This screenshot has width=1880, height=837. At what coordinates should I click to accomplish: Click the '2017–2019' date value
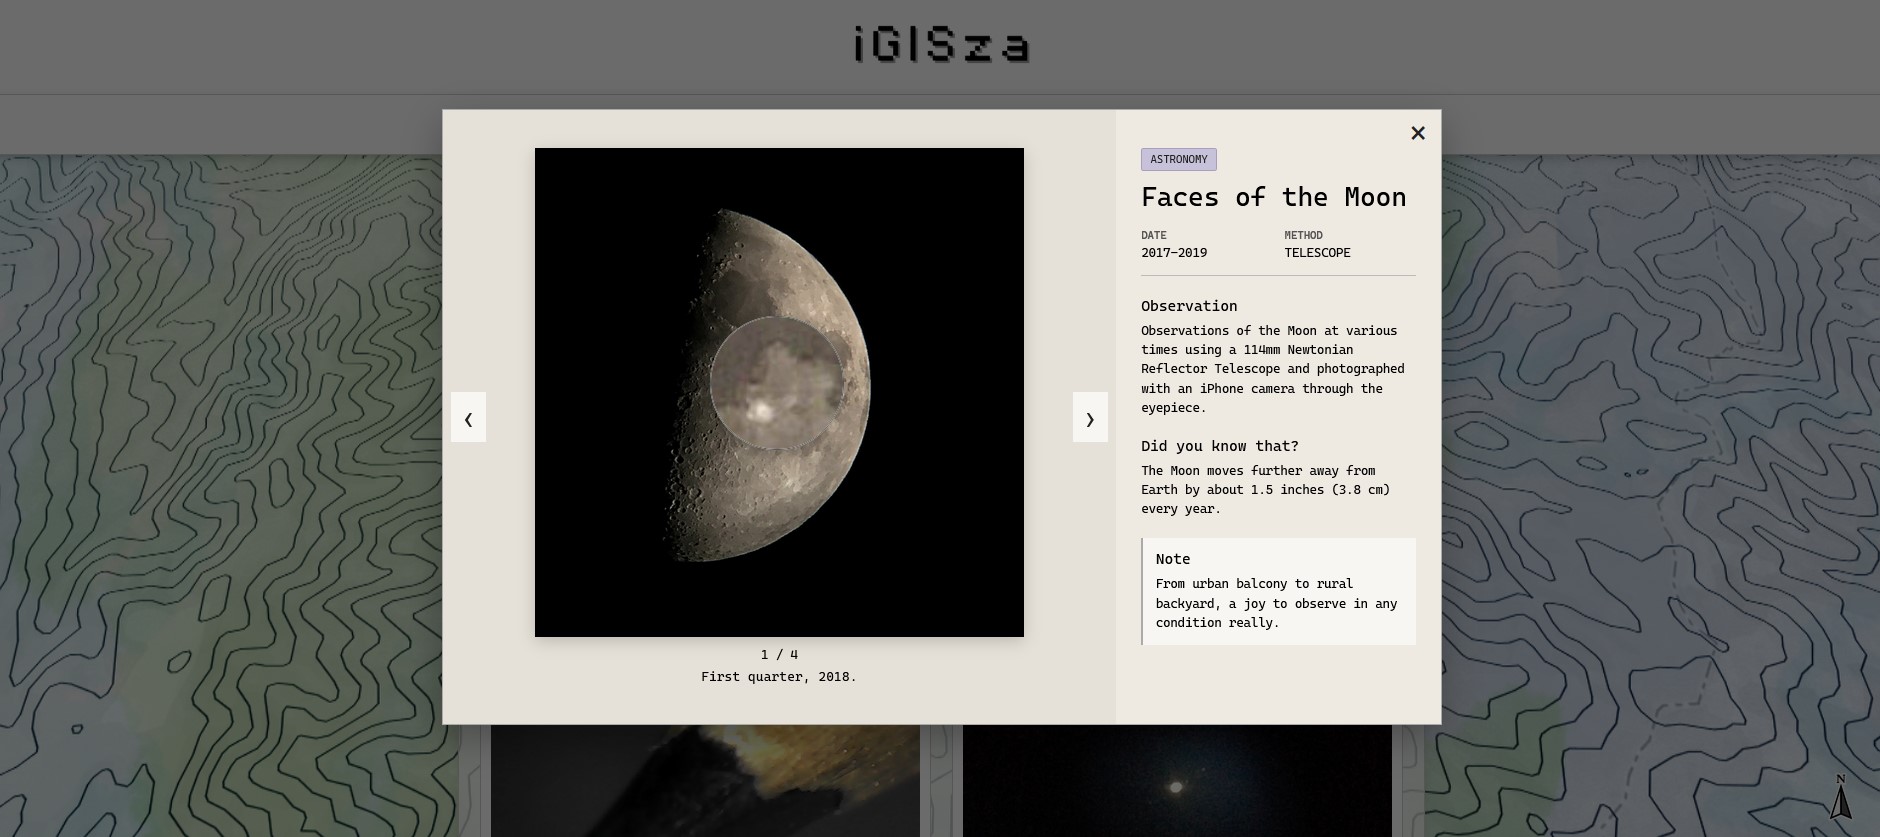pos(1174,253)
